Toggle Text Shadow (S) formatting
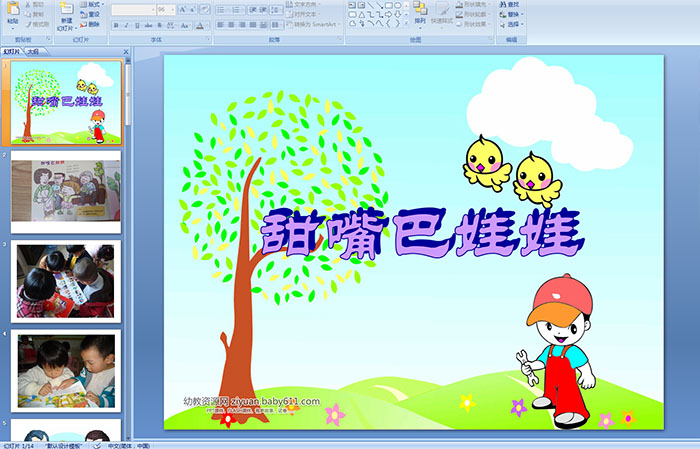Screen dimensions: 700x449 [159, 25]
